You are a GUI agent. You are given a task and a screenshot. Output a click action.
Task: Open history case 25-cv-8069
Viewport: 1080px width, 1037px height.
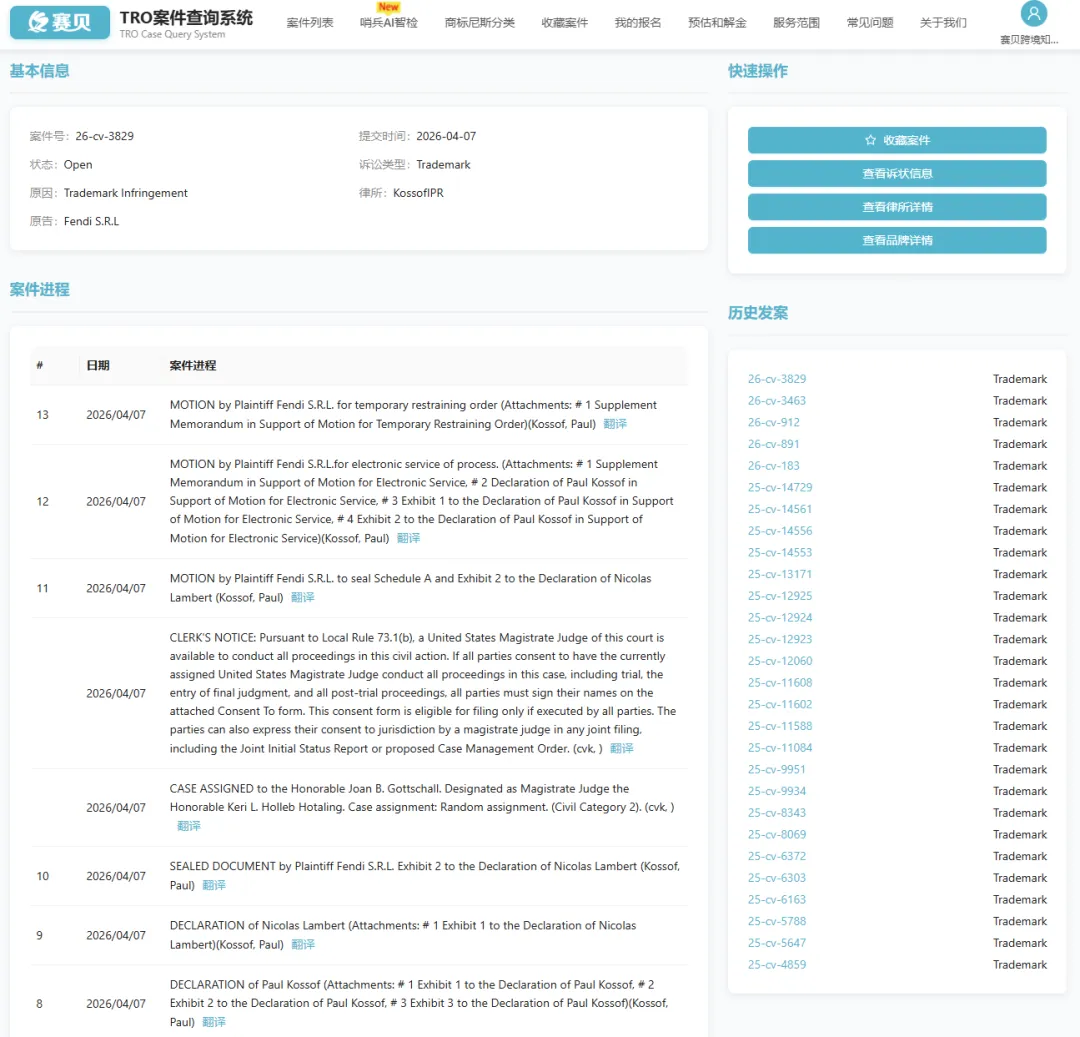click(777, 835)
